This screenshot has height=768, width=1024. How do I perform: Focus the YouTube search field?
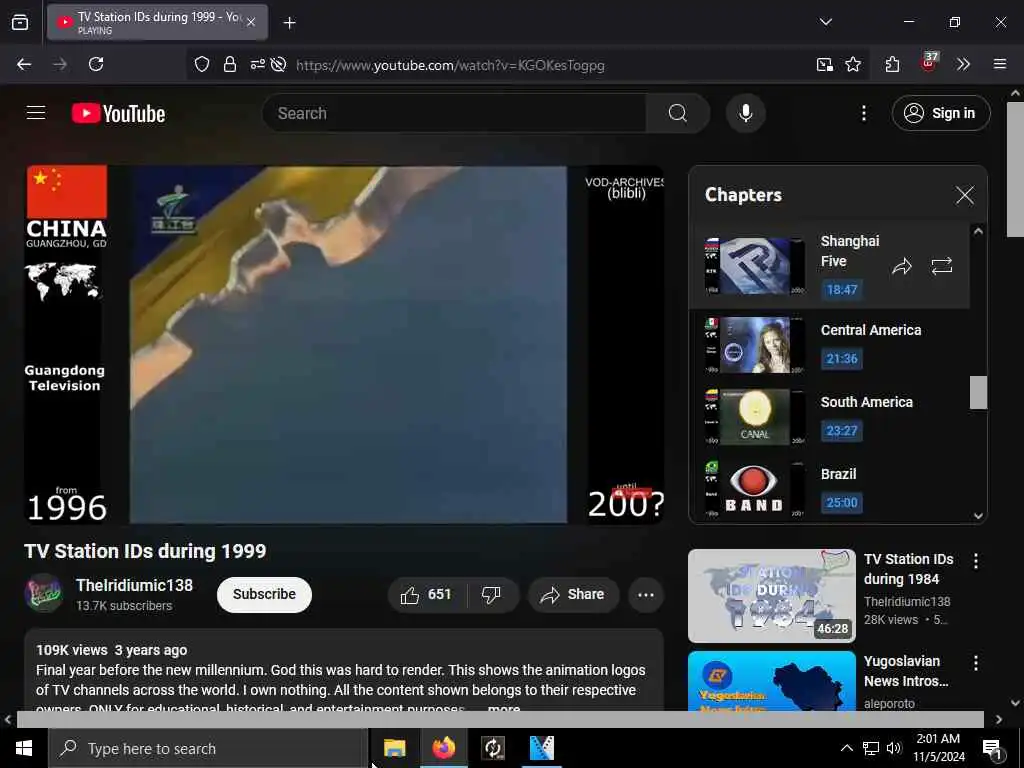pos(454,113)
